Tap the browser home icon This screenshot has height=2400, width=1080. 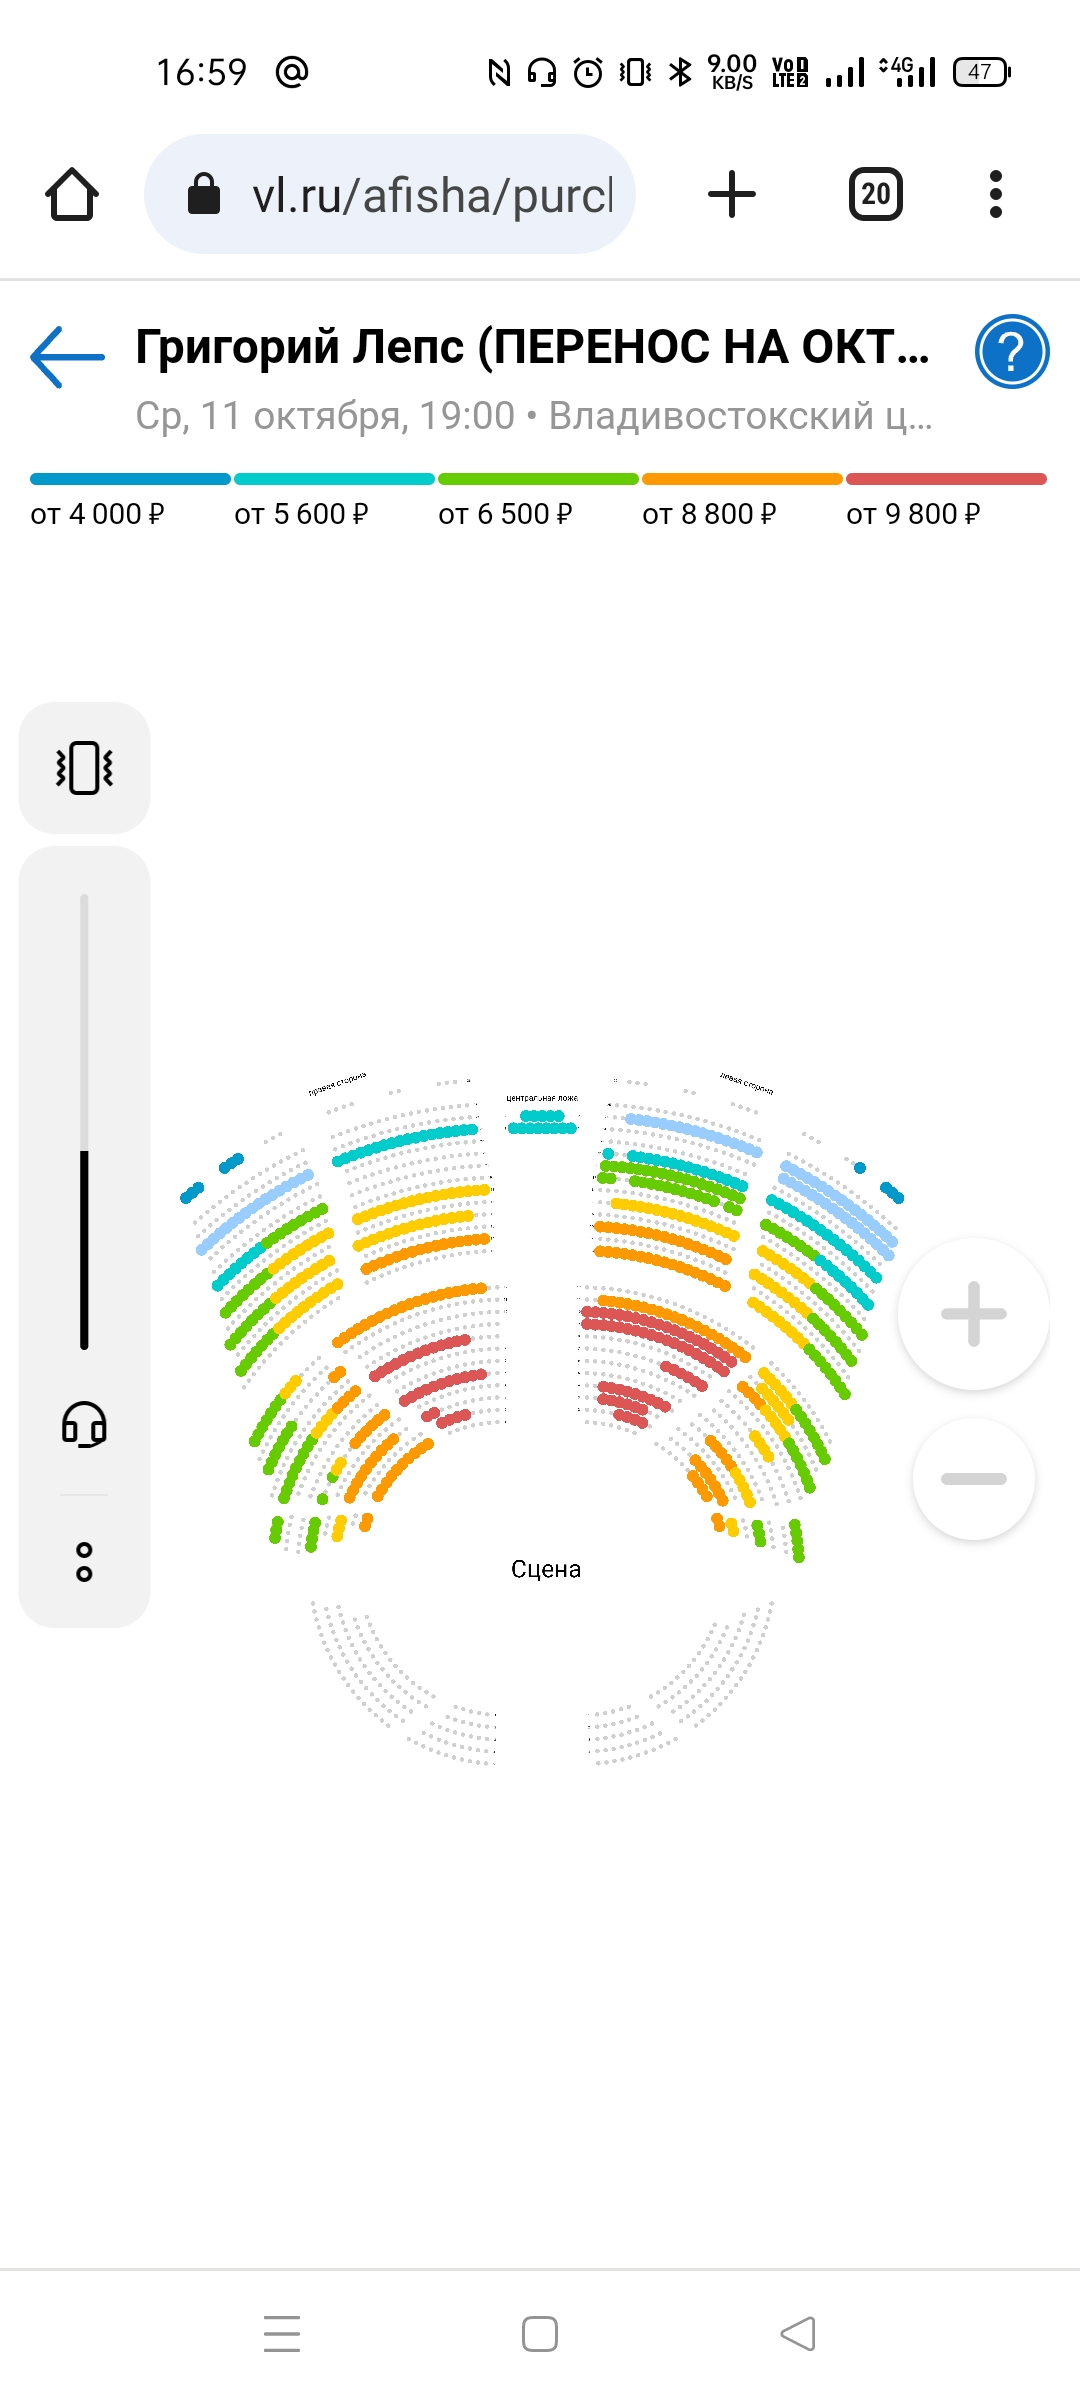coord(72,194)
